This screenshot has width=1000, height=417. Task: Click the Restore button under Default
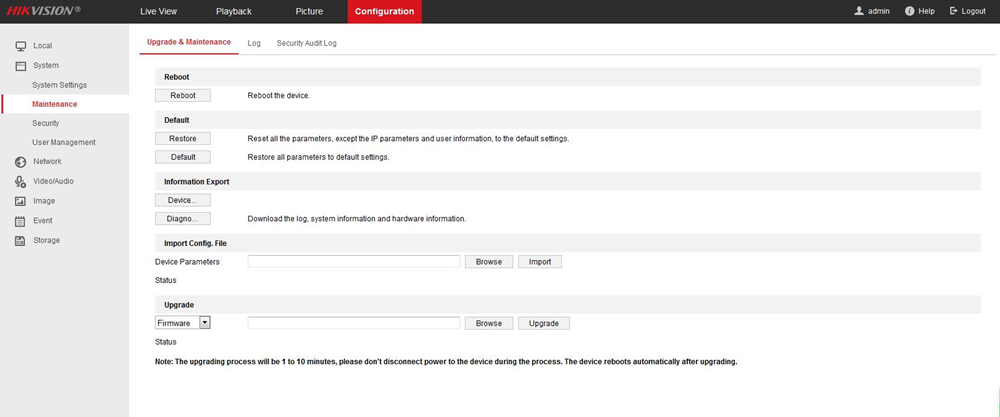[183, 138]
